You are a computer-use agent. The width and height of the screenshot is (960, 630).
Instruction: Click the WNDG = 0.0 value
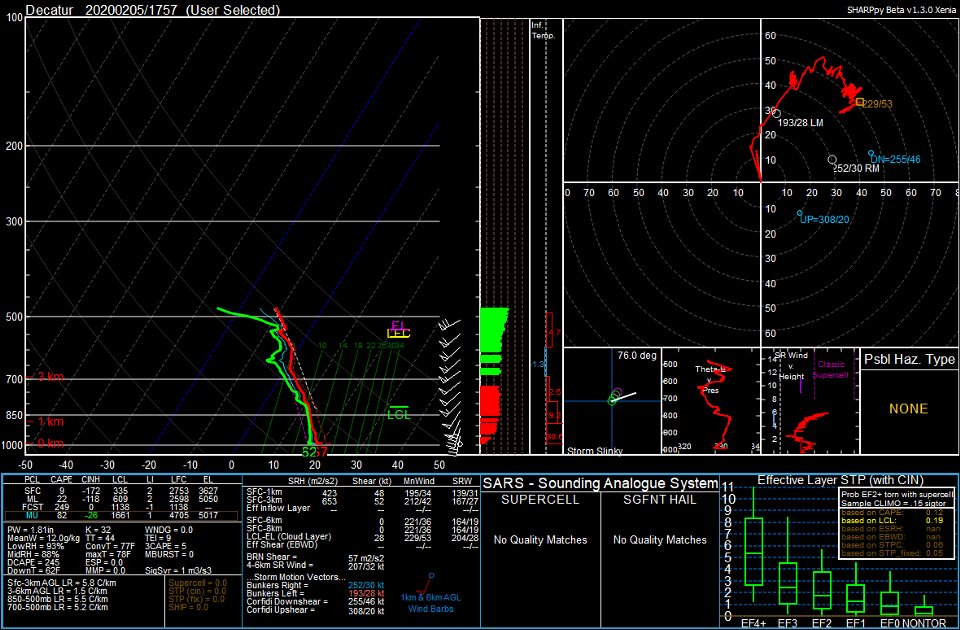click(170, 528)
